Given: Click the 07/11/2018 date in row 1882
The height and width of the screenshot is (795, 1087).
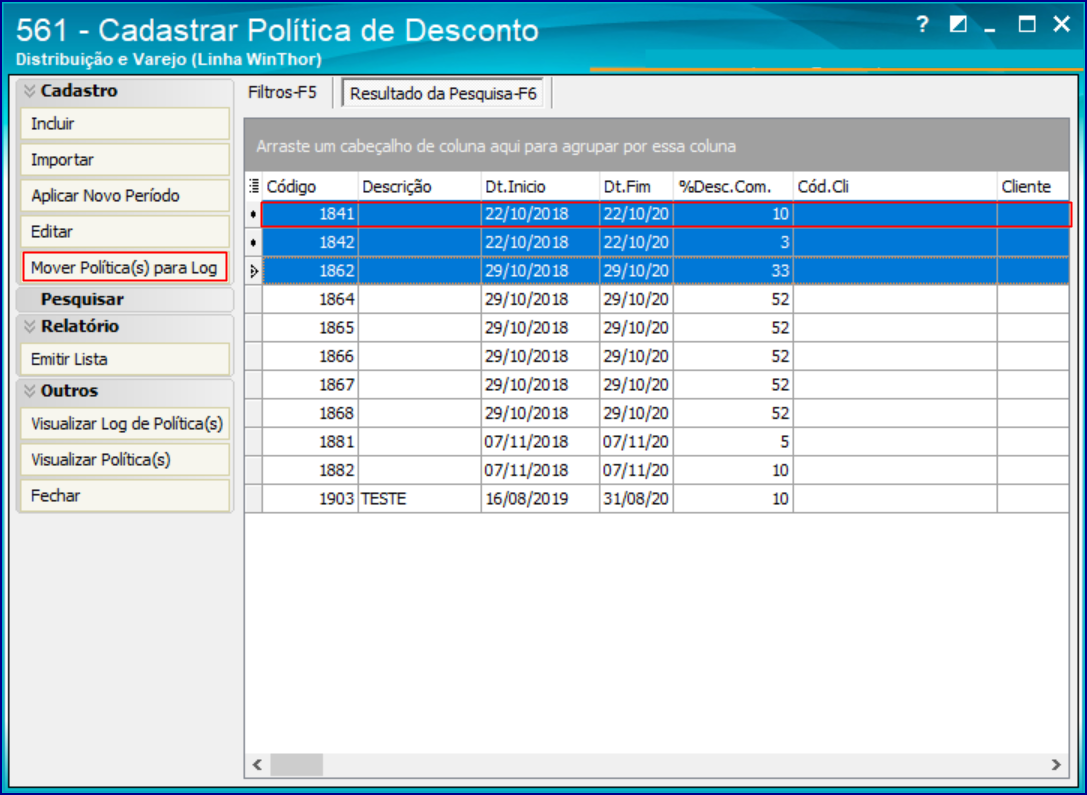Looking at the screenshot, I should [540, 471].
